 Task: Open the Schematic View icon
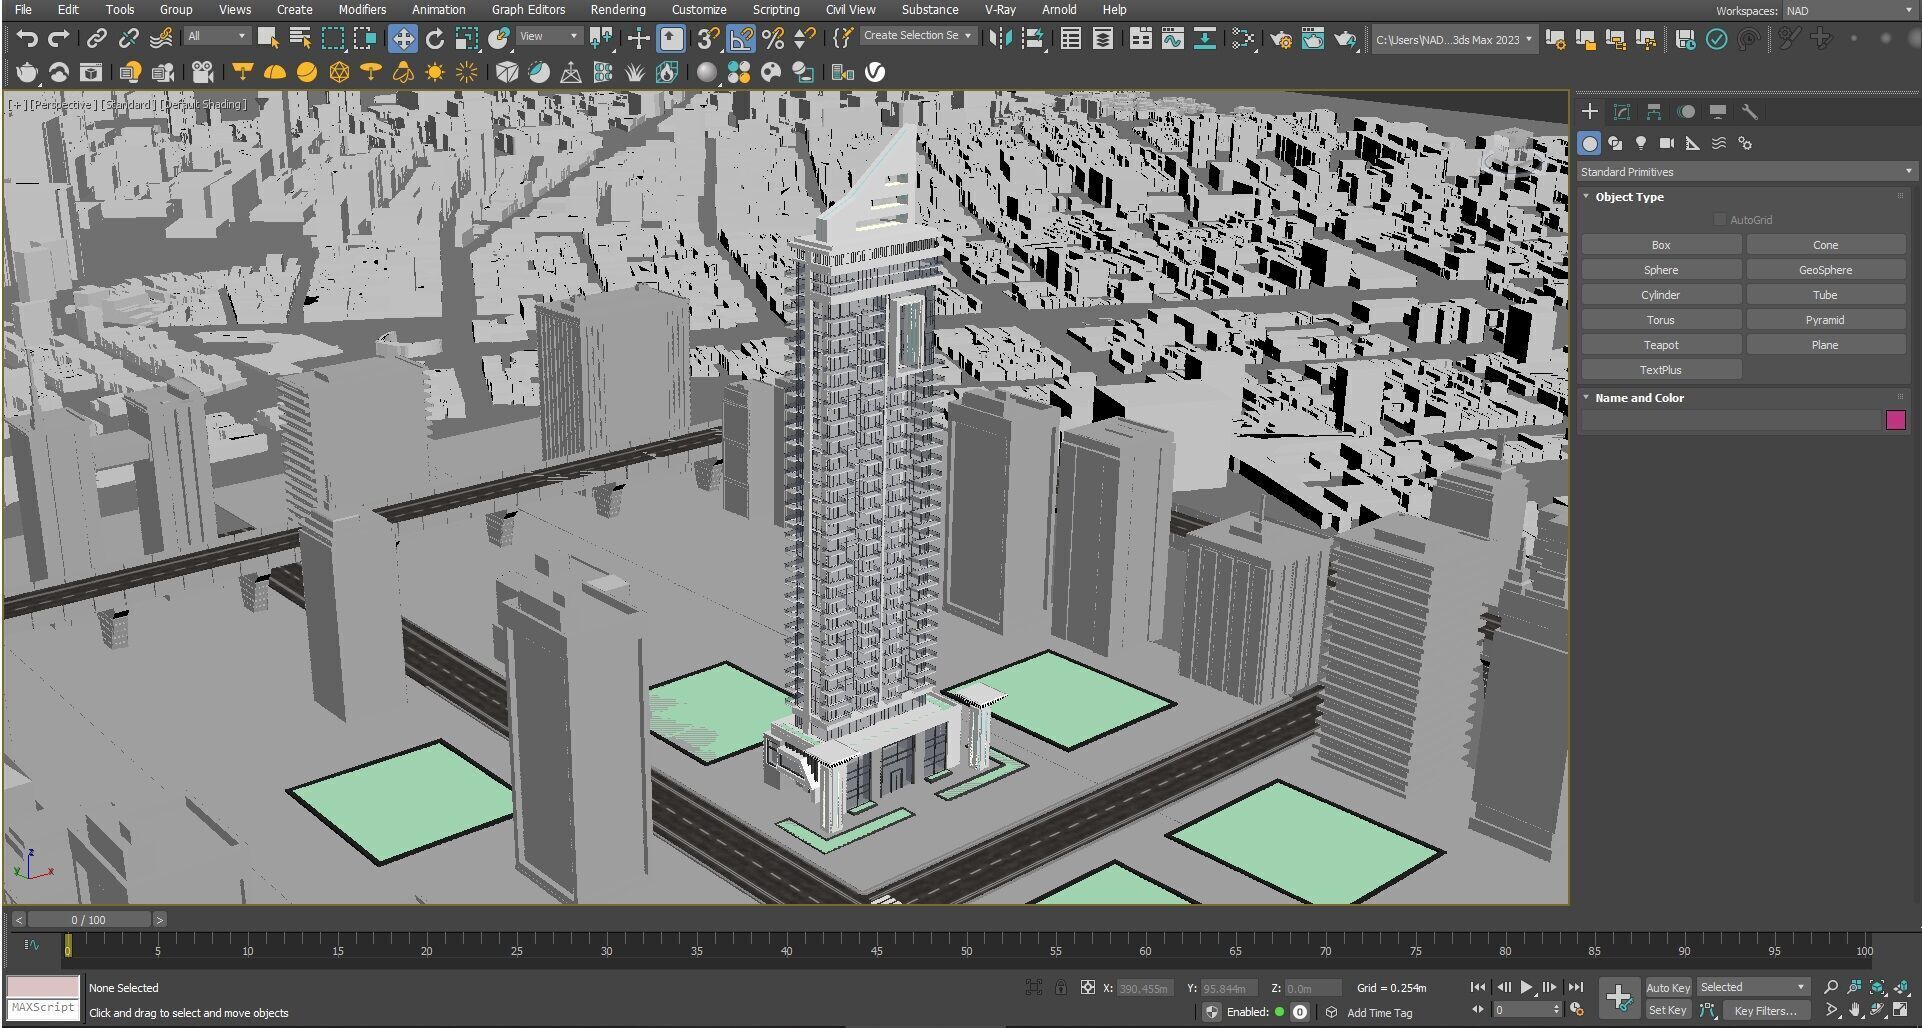pos(1205,39)
